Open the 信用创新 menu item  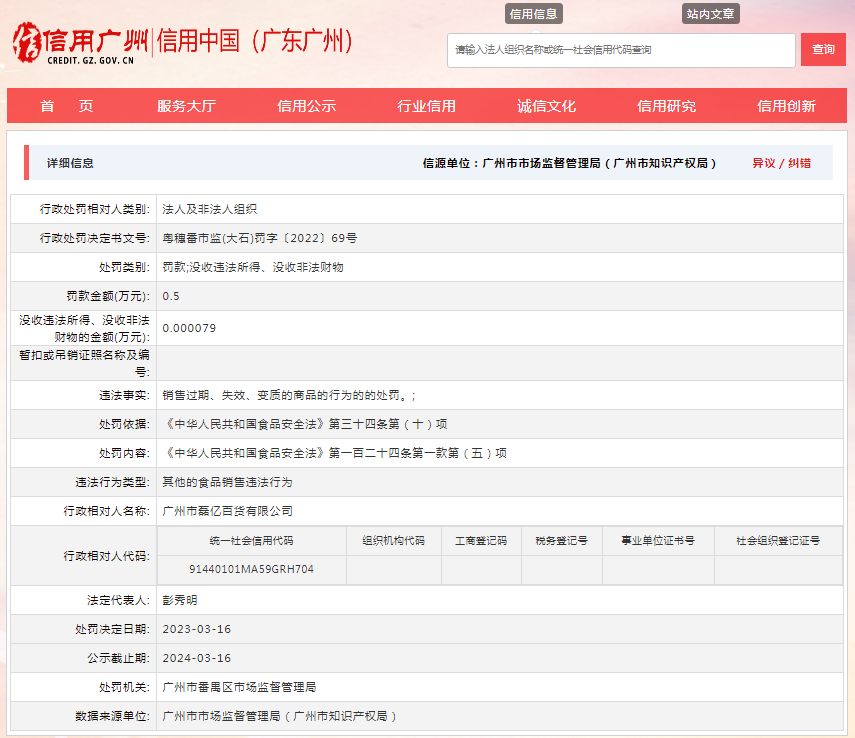[786, 106]
